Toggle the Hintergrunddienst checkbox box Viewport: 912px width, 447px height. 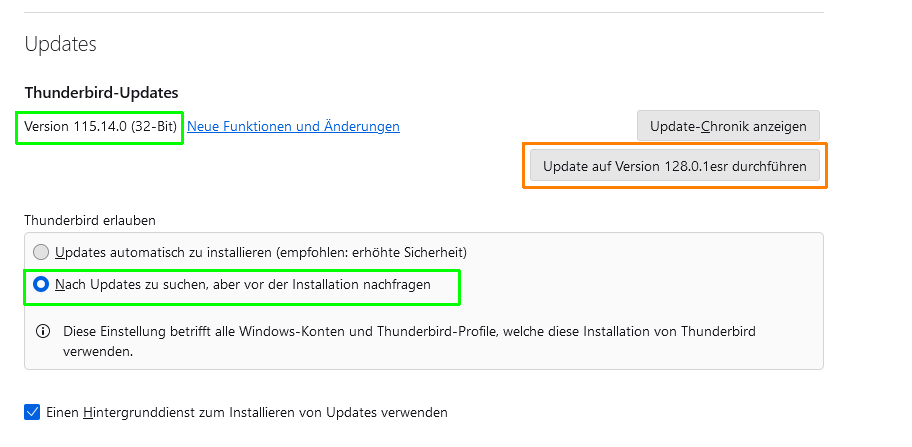32,412
